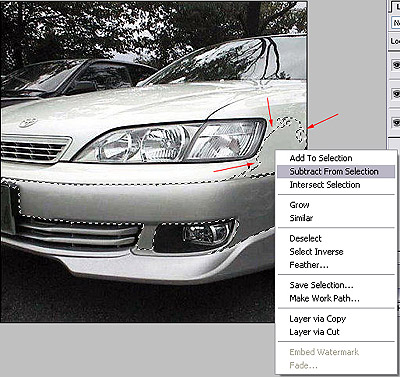400x377 pixels.
Task: Toggle the second layer's eye visibility icon
Action: click(x=396, y=93)
